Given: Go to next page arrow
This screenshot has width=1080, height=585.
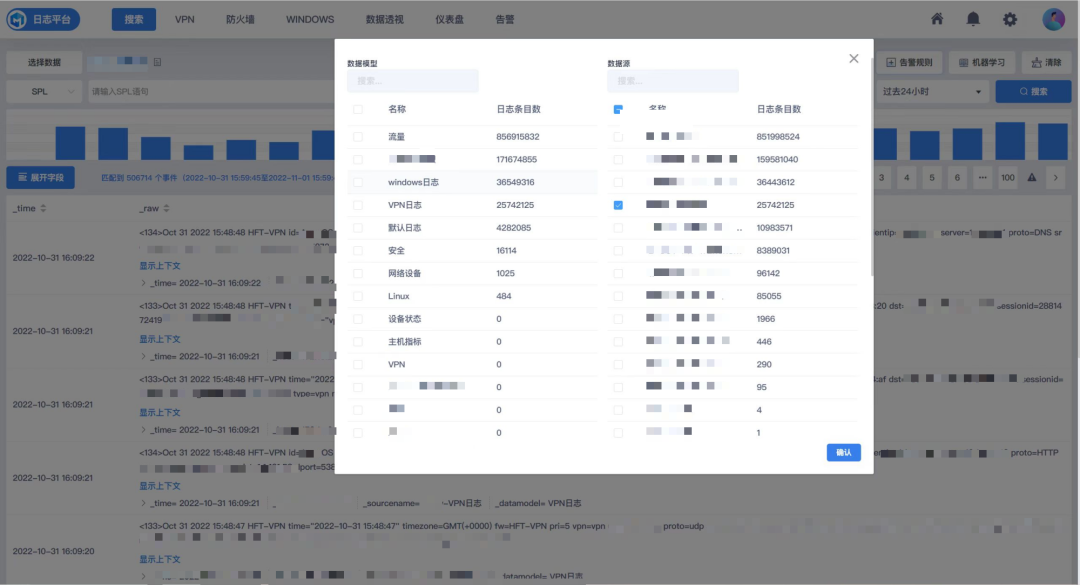Looking at the screenshot, I should click(x=1055, y=178).
